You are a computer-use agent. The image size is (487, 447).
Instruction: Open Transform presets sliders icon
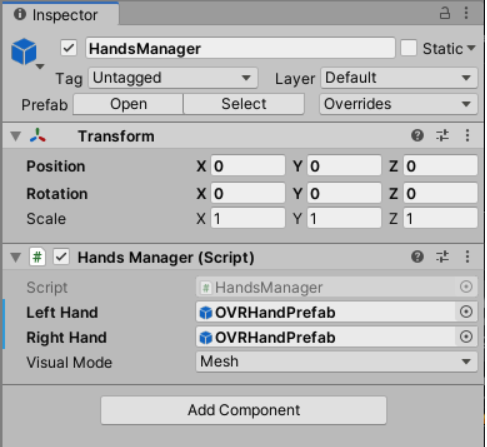click(x=442, y=136)
